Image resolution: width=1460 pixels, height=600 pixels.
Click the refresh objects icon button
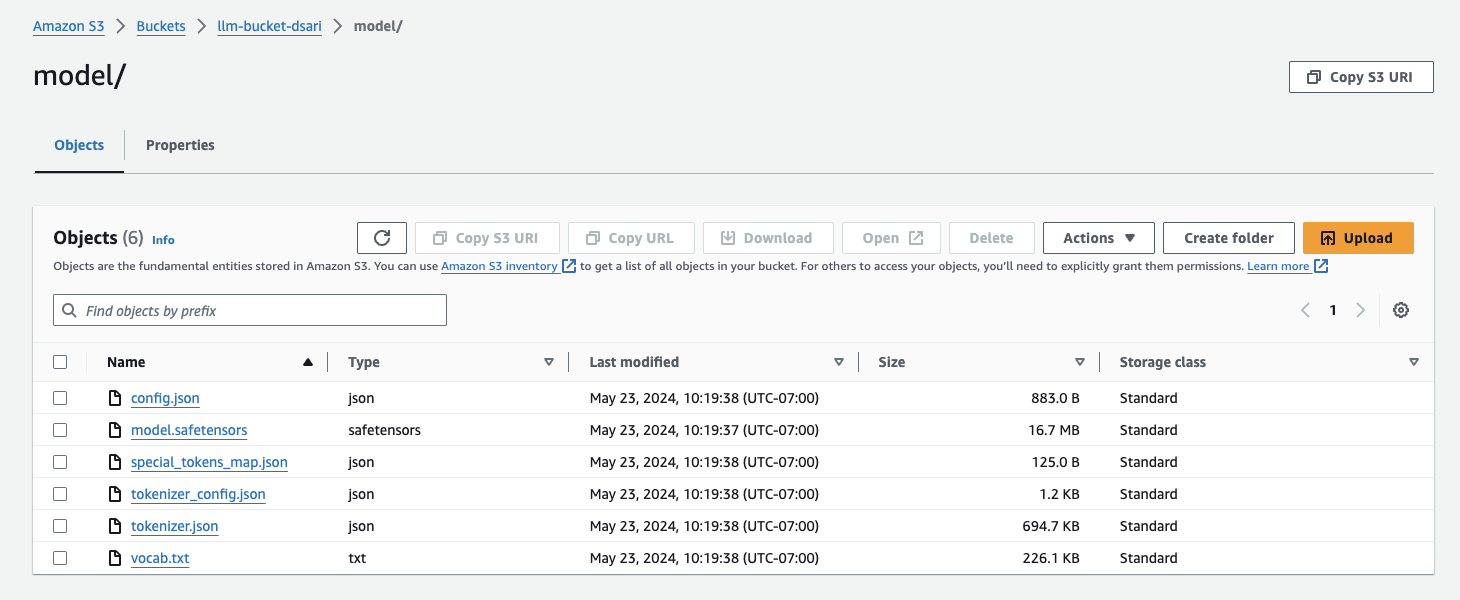[x=382, y=238]
